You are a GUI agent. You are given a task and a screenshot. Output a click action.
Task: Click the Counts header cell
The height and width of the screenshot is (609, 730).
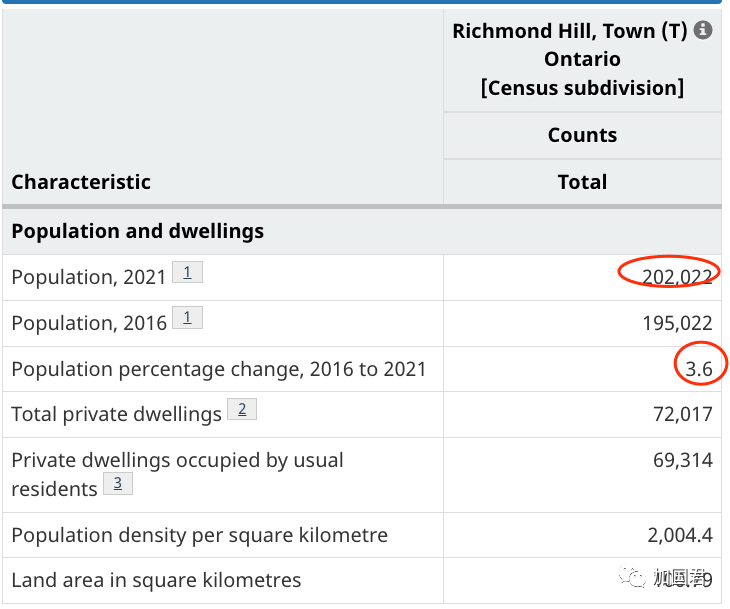coord(582,135)
